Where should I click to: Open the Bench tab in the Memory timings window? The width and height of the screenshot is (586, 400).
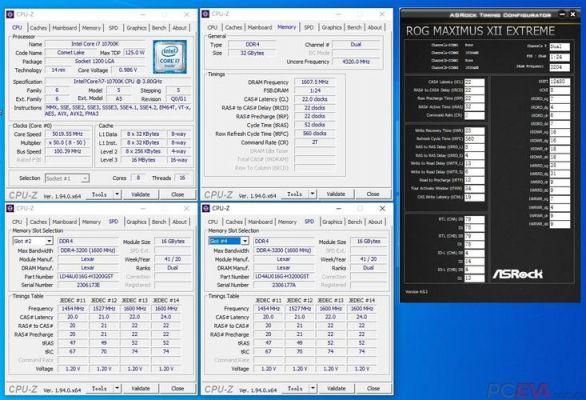tap(354, 27)
